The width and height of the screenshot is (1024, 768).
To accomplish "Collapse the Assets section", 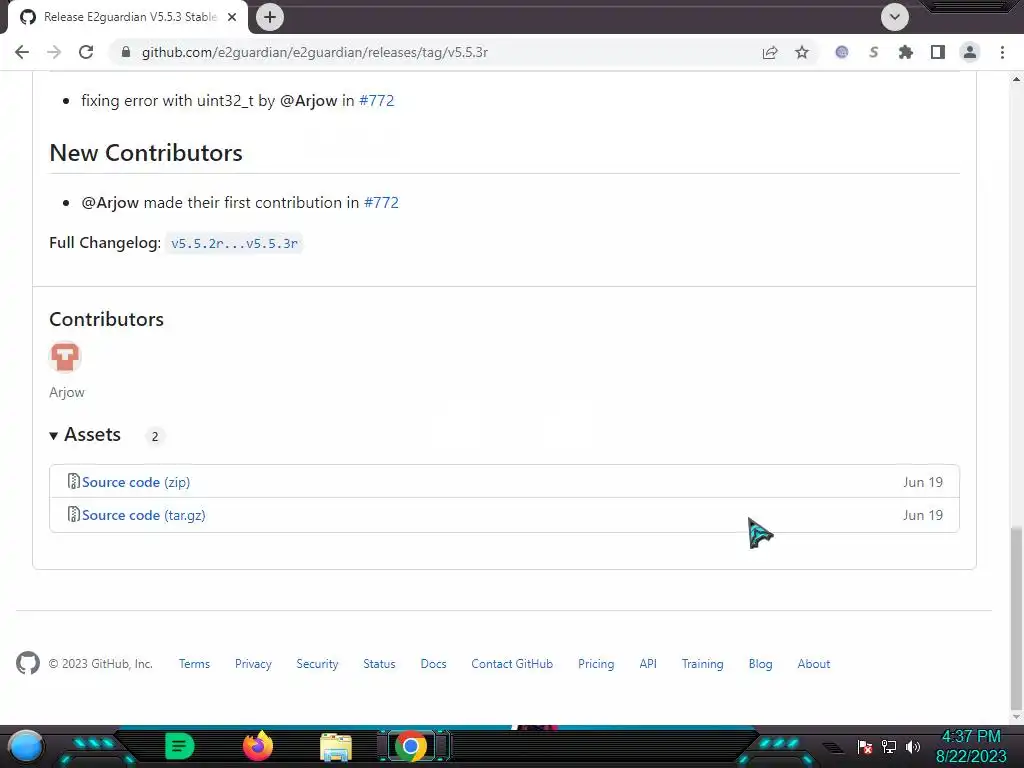I will tap(85, 435).
